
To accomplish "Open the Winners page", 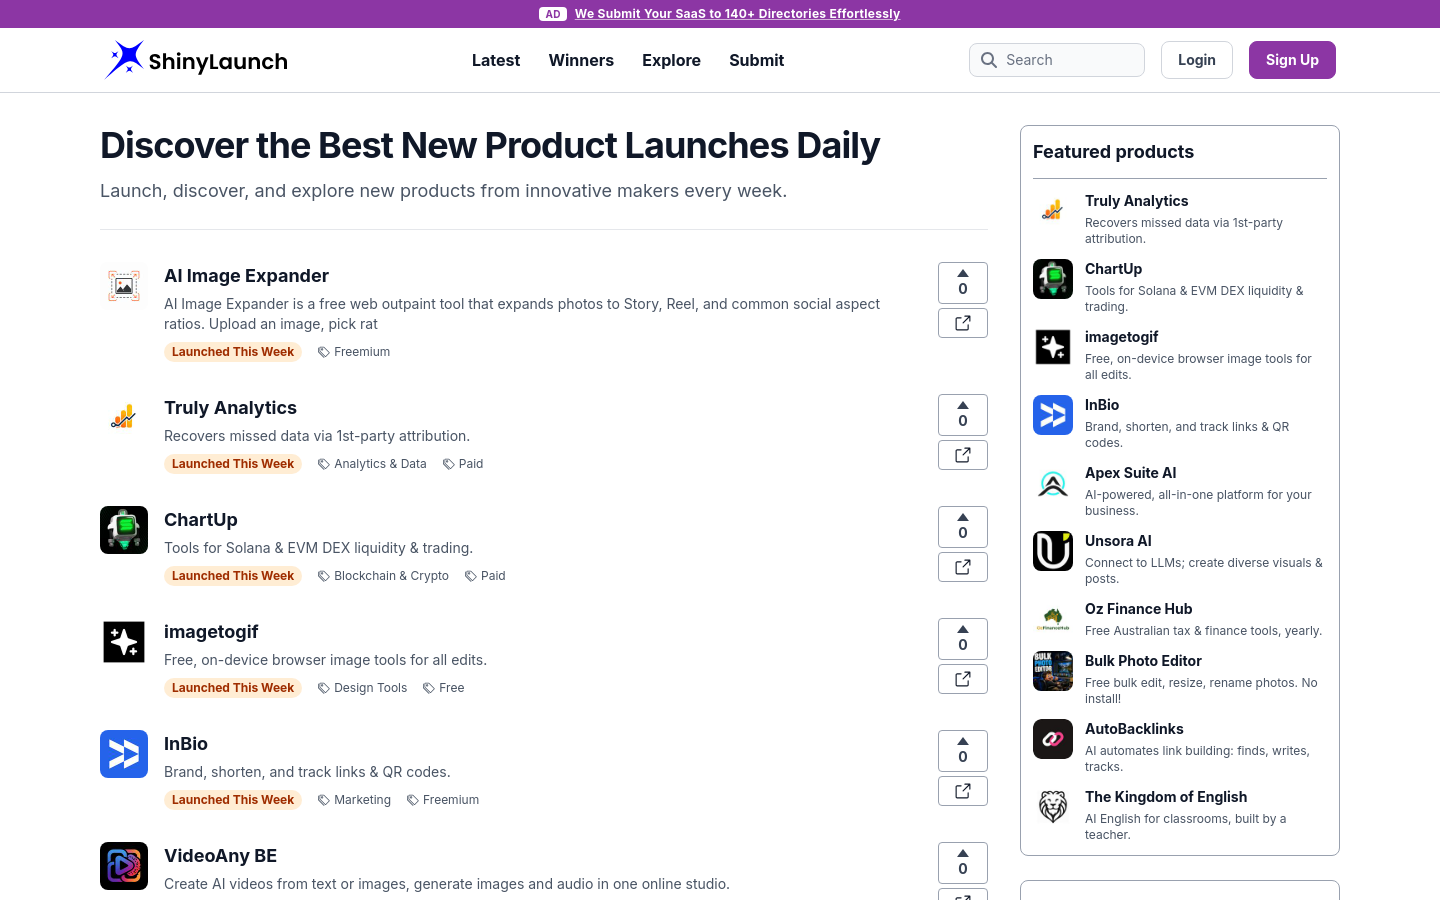I will click(x=581, y=60).
